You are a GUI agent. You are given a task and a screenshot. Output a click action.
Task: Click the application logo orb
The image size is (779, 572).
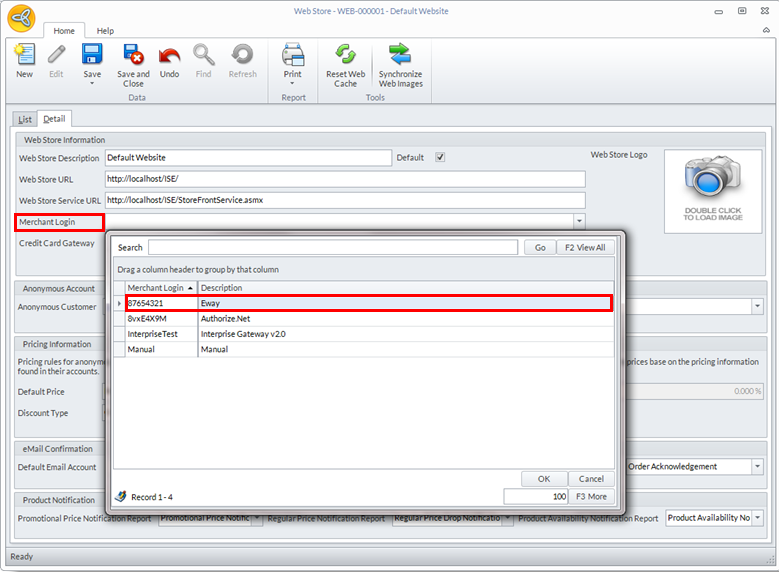(21, 17)
